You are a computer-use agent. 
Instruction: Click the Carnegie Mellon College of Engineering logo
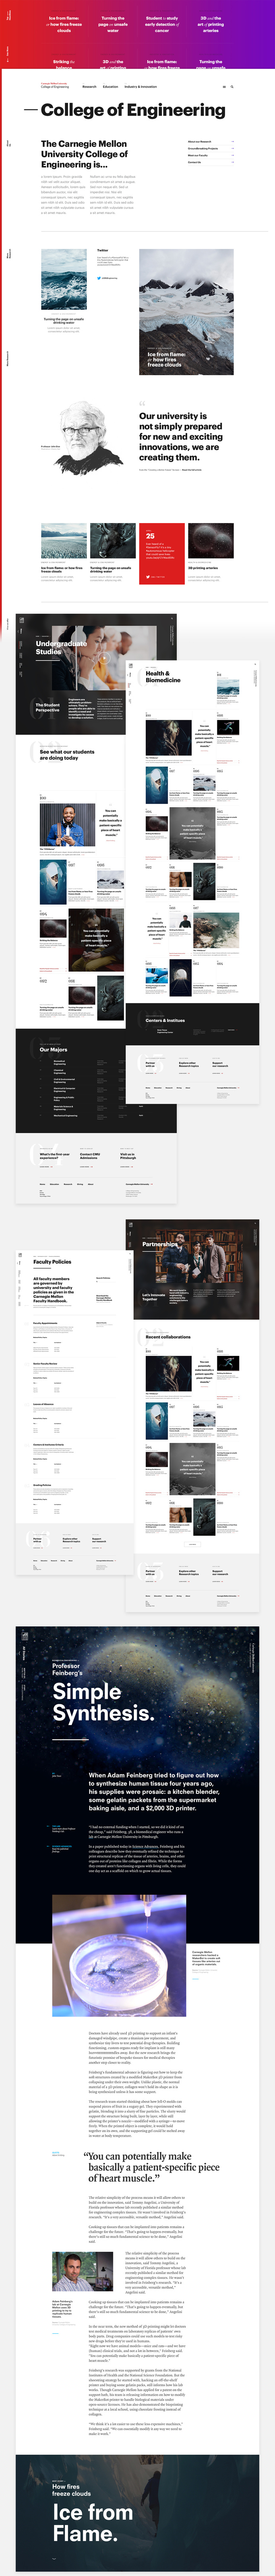[55, 86]
